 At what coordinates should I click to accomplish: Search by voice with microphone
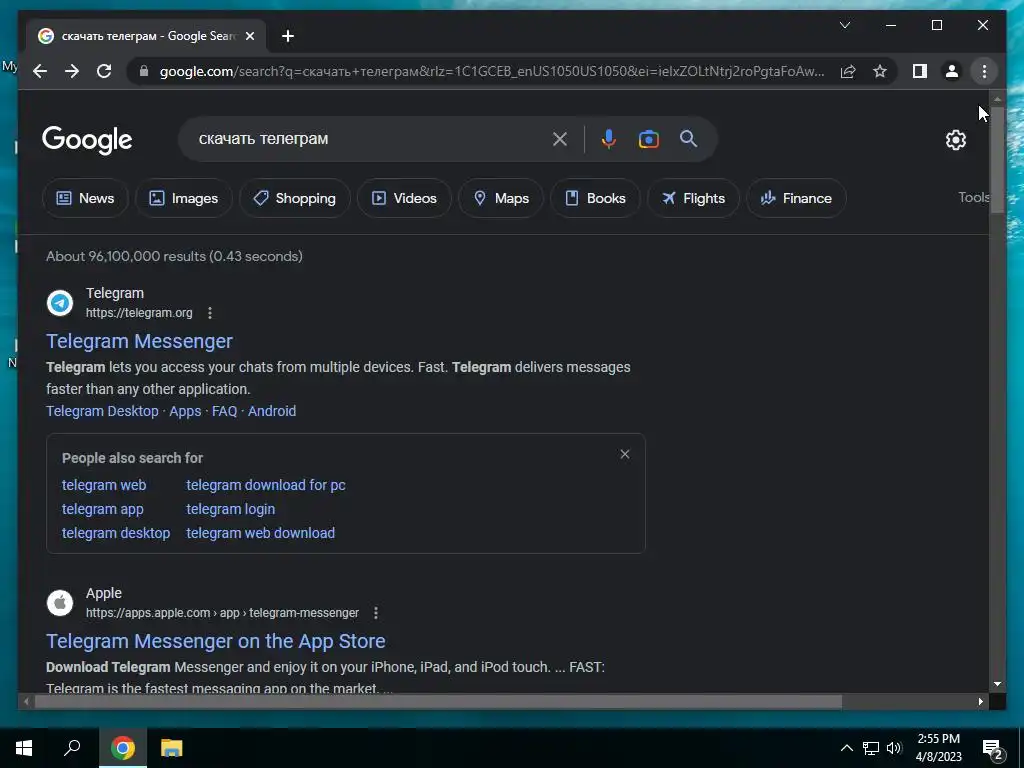(x=609, y=139)
